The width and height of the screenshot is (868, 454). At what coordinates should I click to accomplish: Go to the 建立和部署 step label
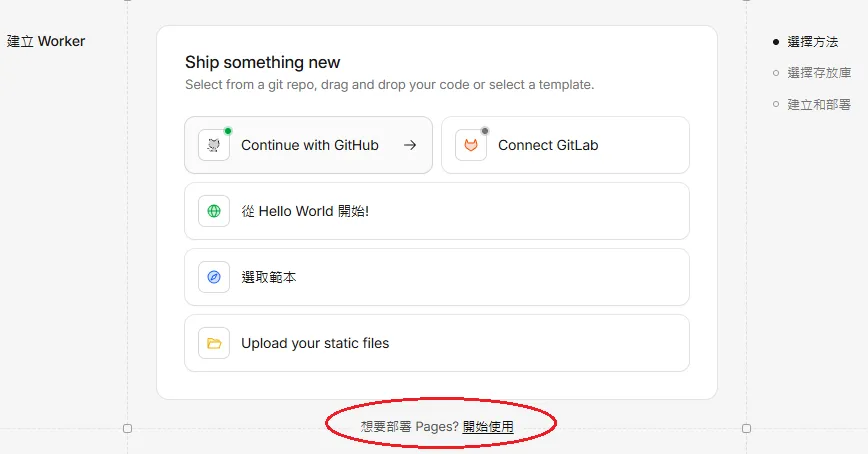pyautogui.click(x=819, y=104)
